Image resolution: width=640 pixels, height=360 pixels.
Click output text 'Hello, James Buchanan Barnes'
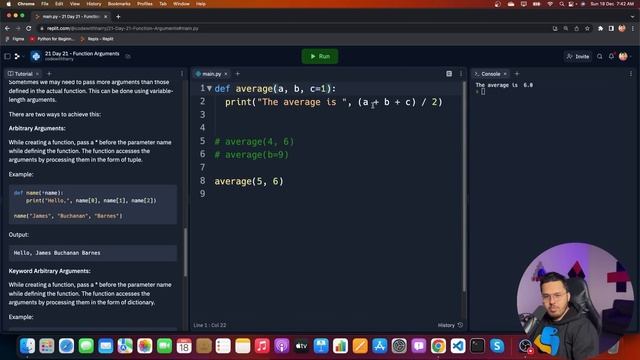57,253
